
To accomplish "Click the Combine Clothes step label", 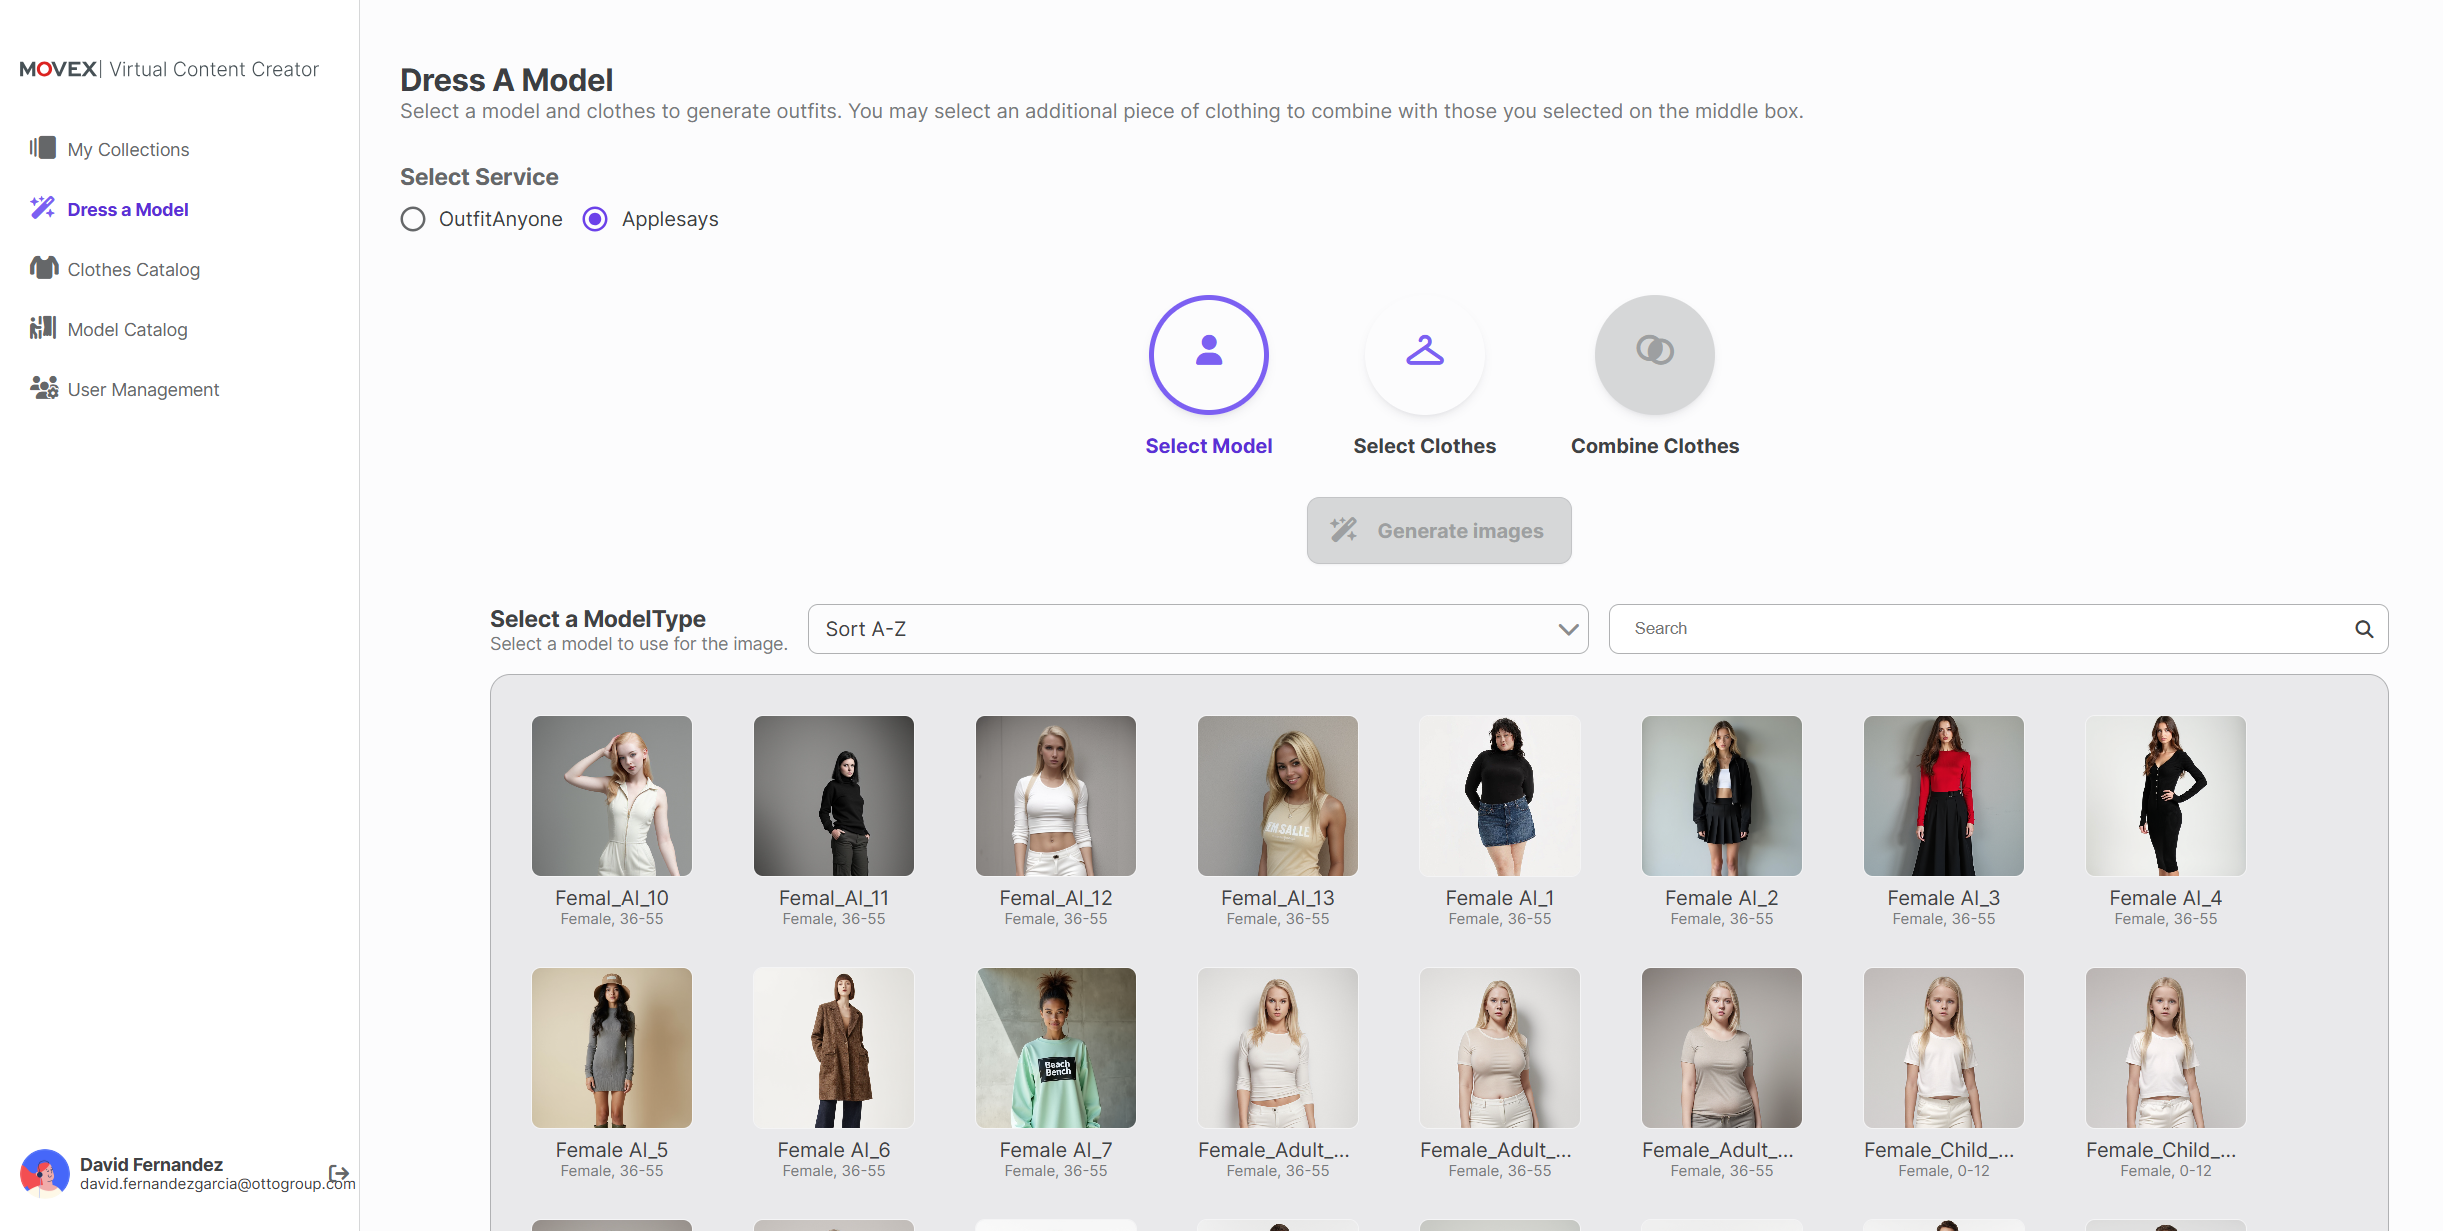I will pos(1655,446).
